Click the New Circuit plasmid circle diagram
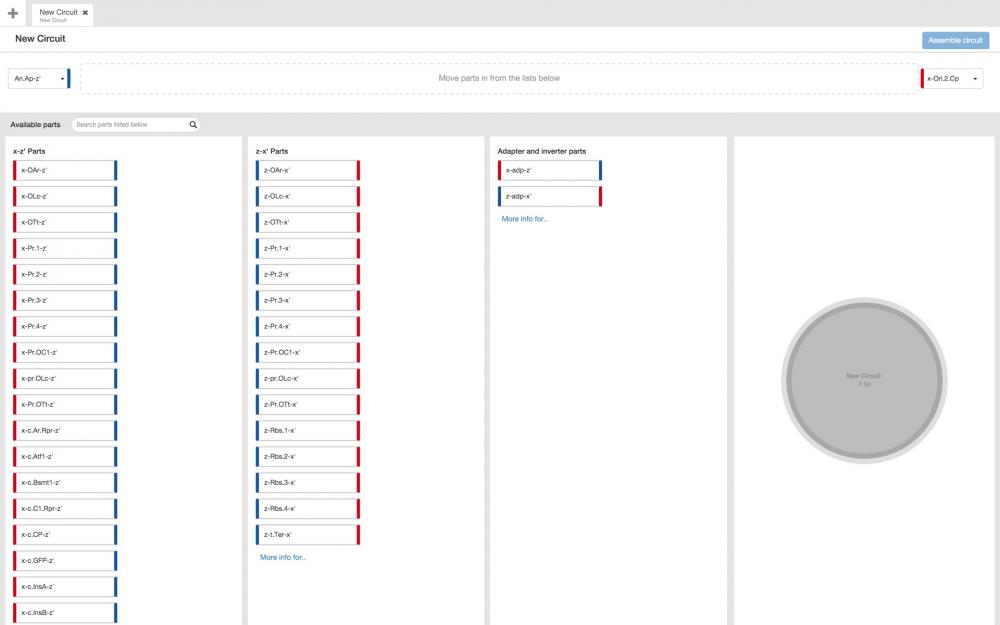 coord(864,380)
